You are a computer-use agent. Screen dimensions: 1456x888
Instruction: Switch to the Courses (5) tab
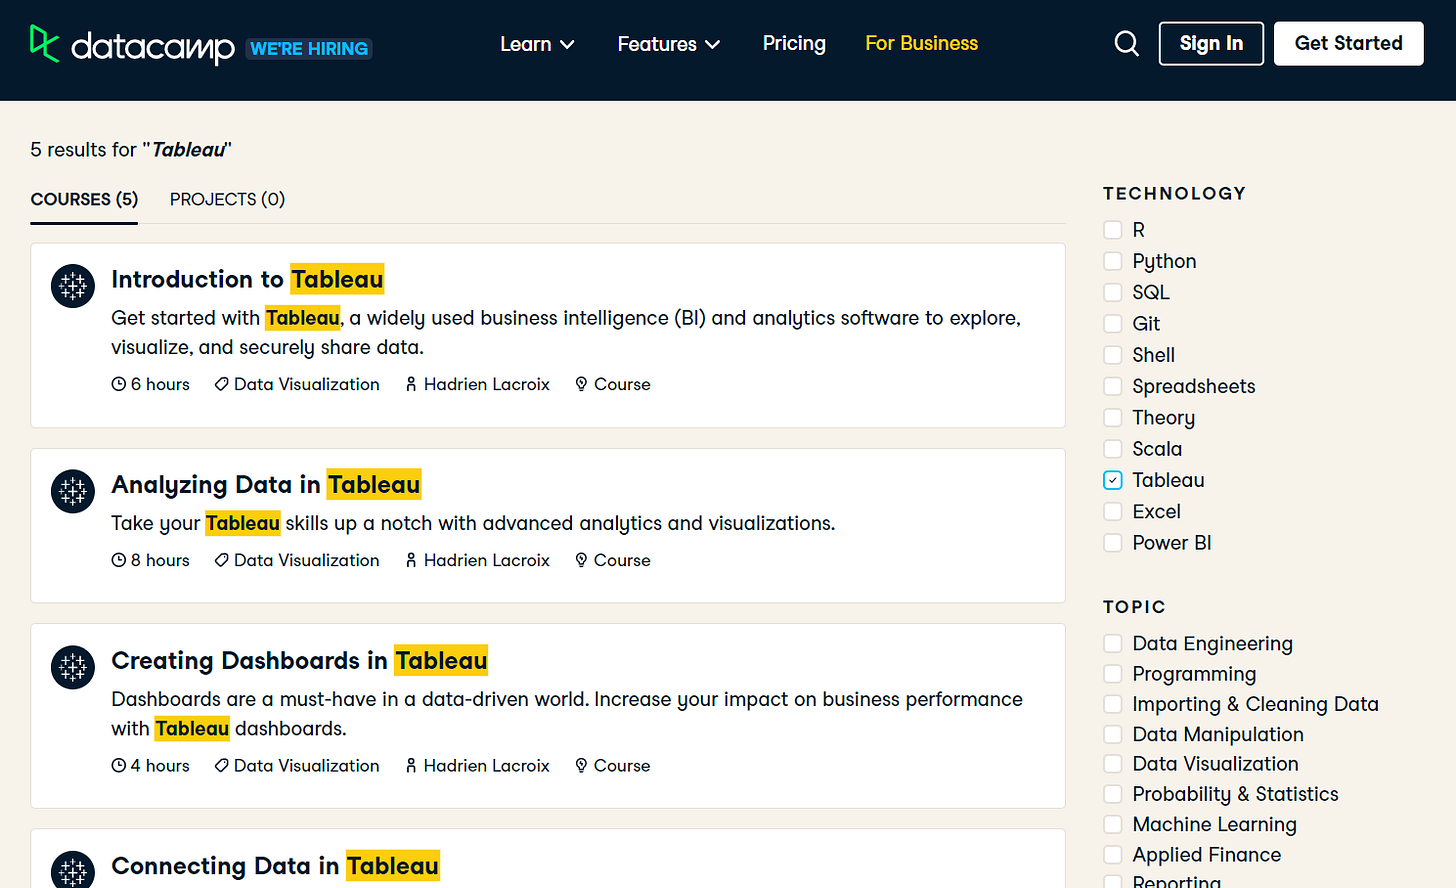point(84,199)
